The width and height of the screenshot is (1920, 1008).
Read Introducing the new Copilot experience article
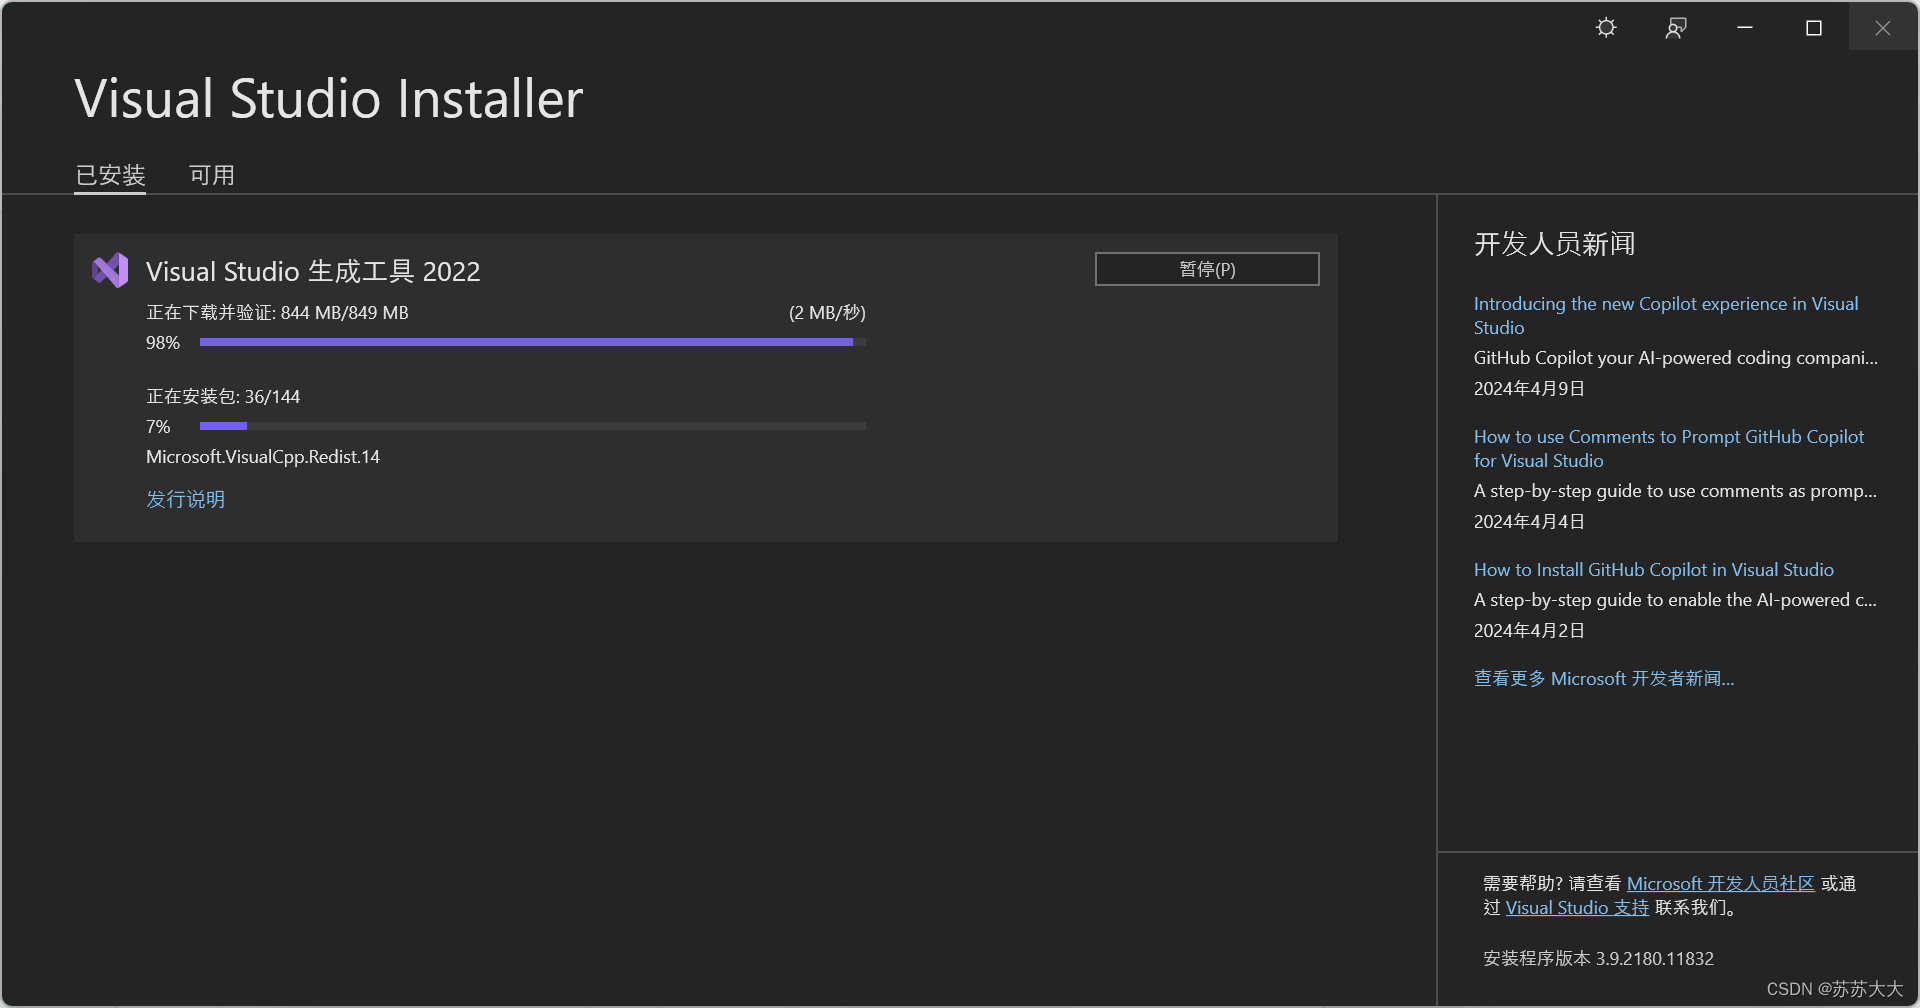pos(1666,315)
